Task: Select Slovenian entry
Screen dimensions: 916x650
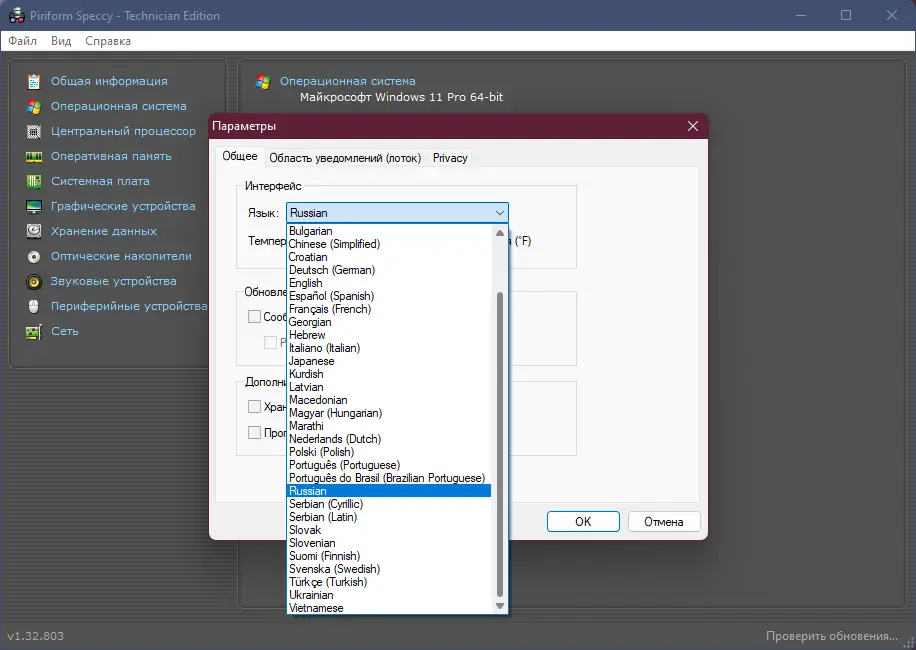Action: tap(390, 543)
